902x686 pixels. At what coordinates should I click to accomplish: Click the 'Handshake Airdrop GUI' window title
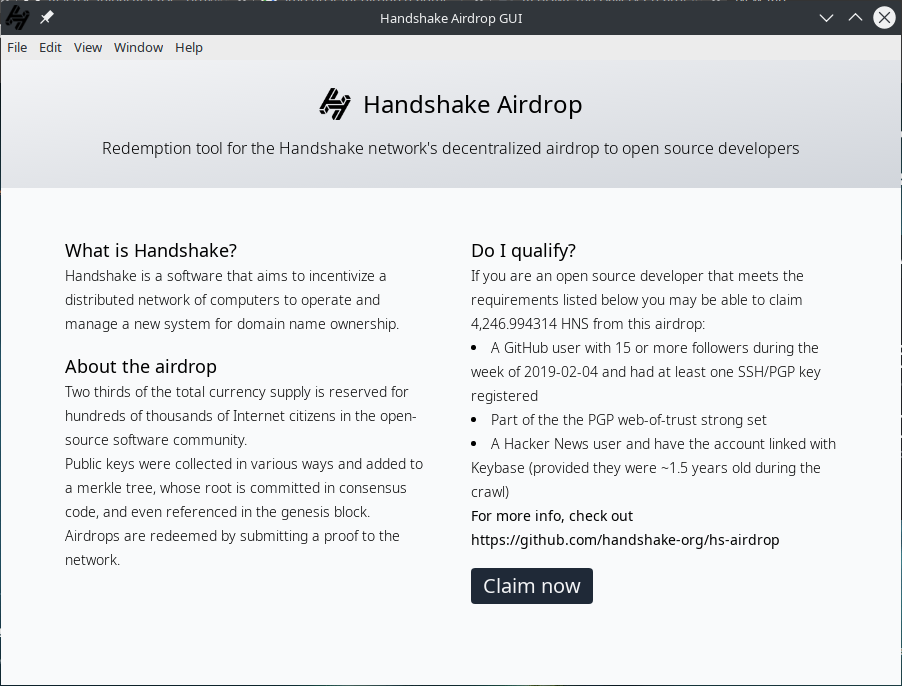pos(451,18)
